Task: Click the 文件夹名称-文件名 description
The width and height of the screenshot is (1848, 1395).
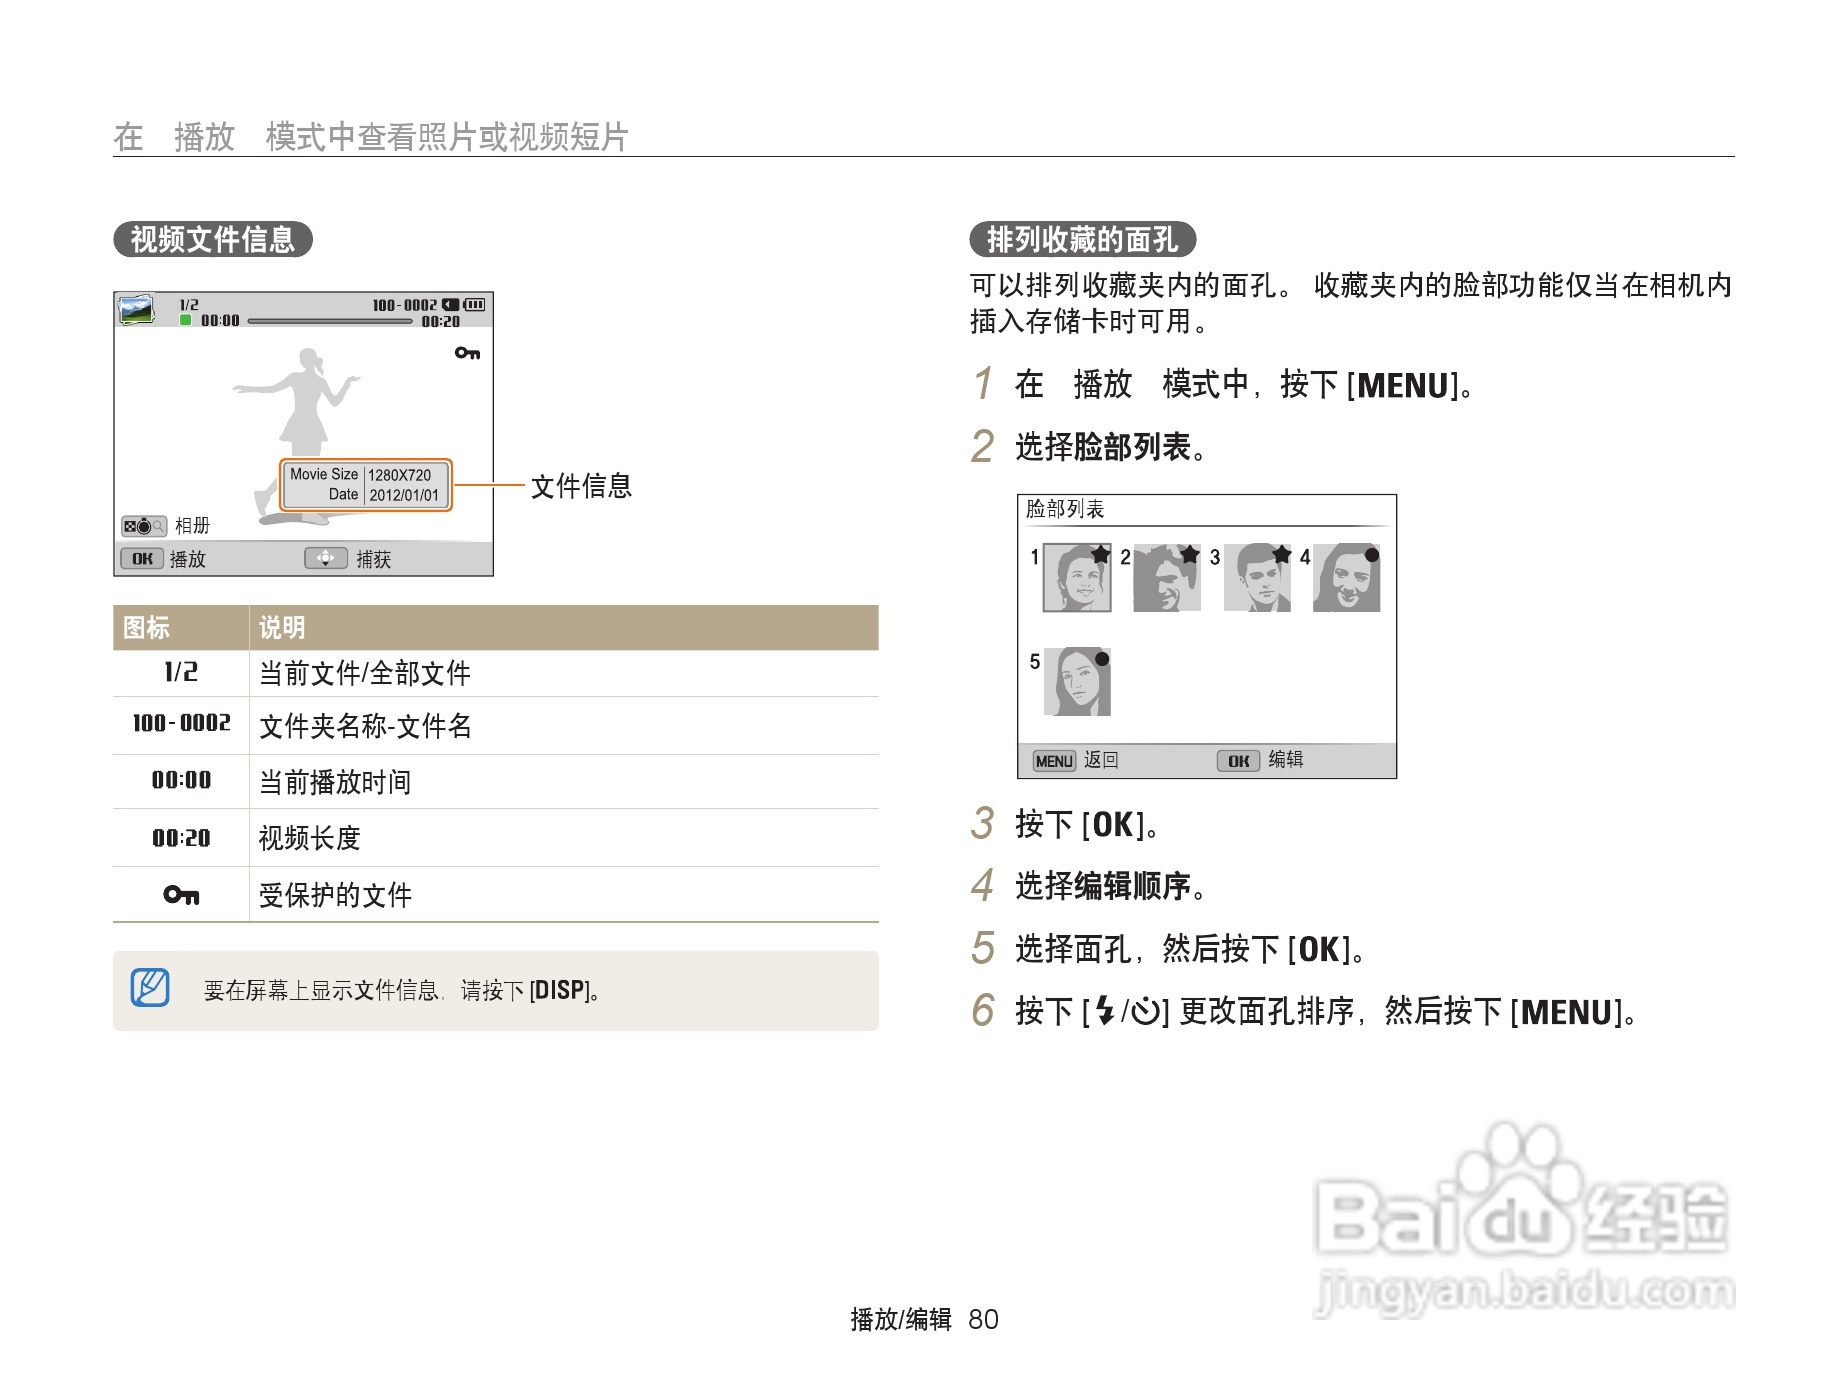Action: [365, 726]
